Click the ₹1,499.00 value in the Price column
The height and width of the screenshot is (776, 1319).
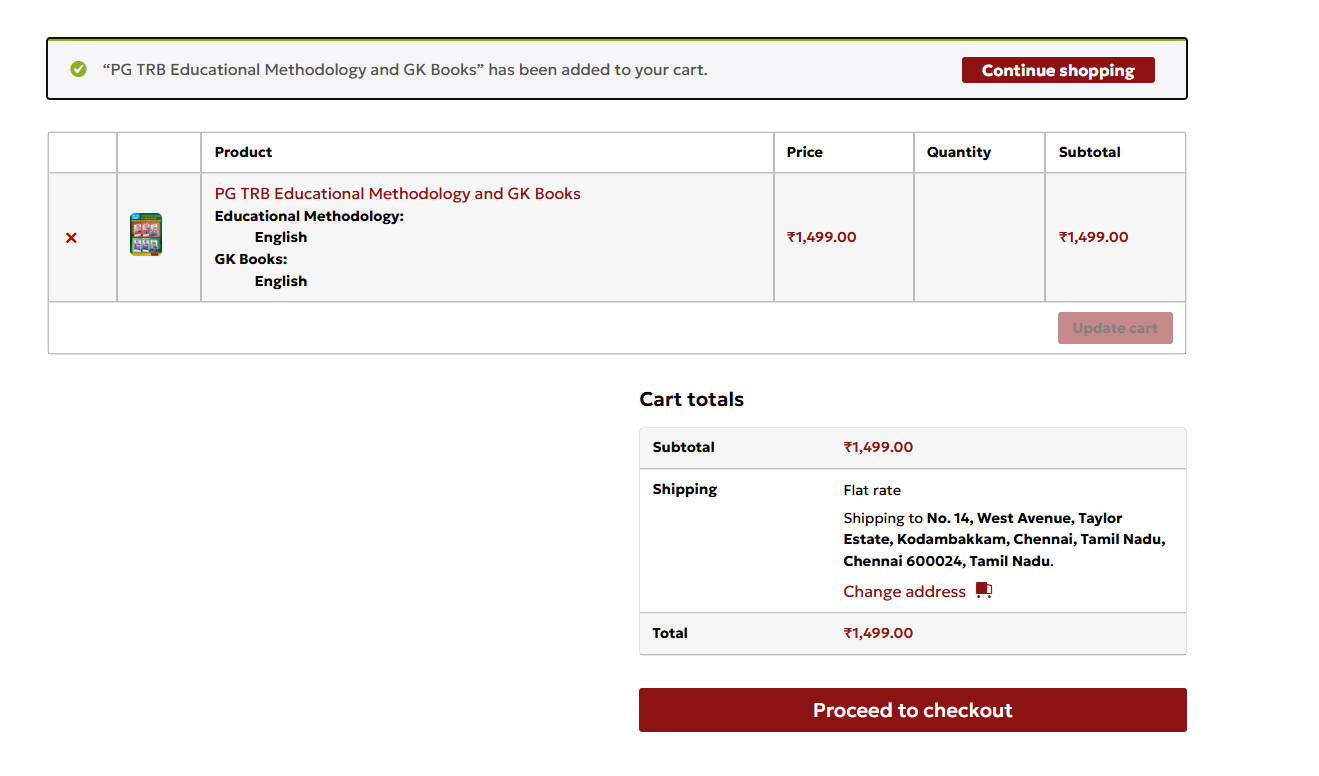tap(822, 237)
